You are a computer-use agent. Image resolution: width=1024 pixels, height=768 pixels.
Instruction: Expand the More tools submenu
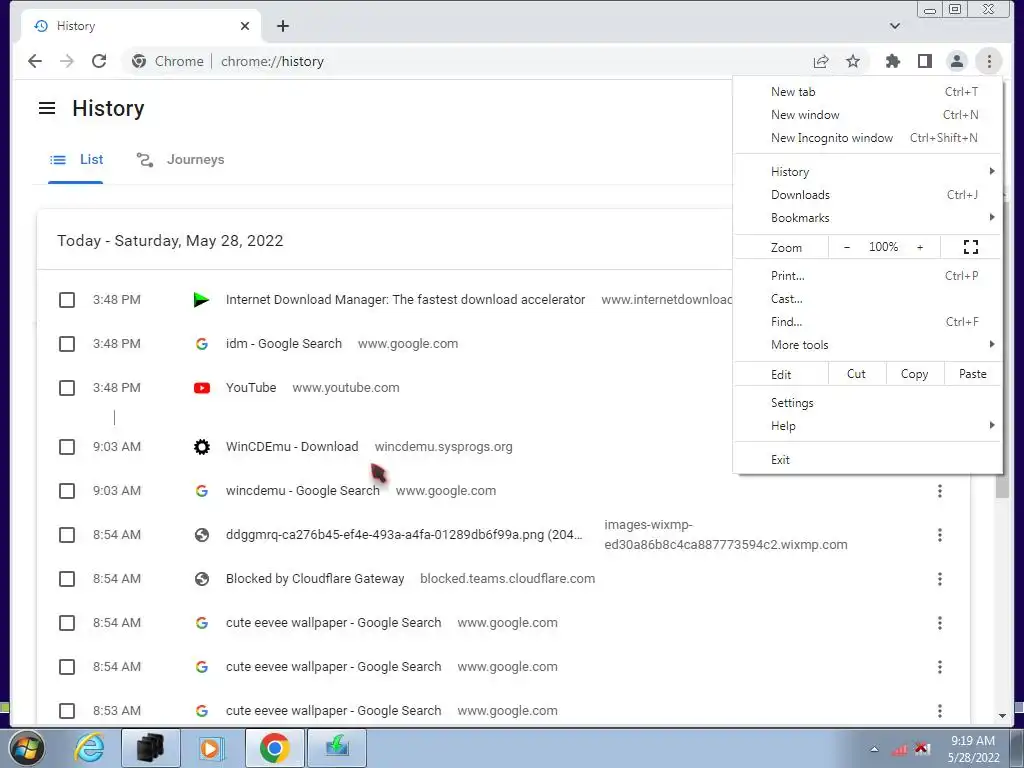point(867,345)
